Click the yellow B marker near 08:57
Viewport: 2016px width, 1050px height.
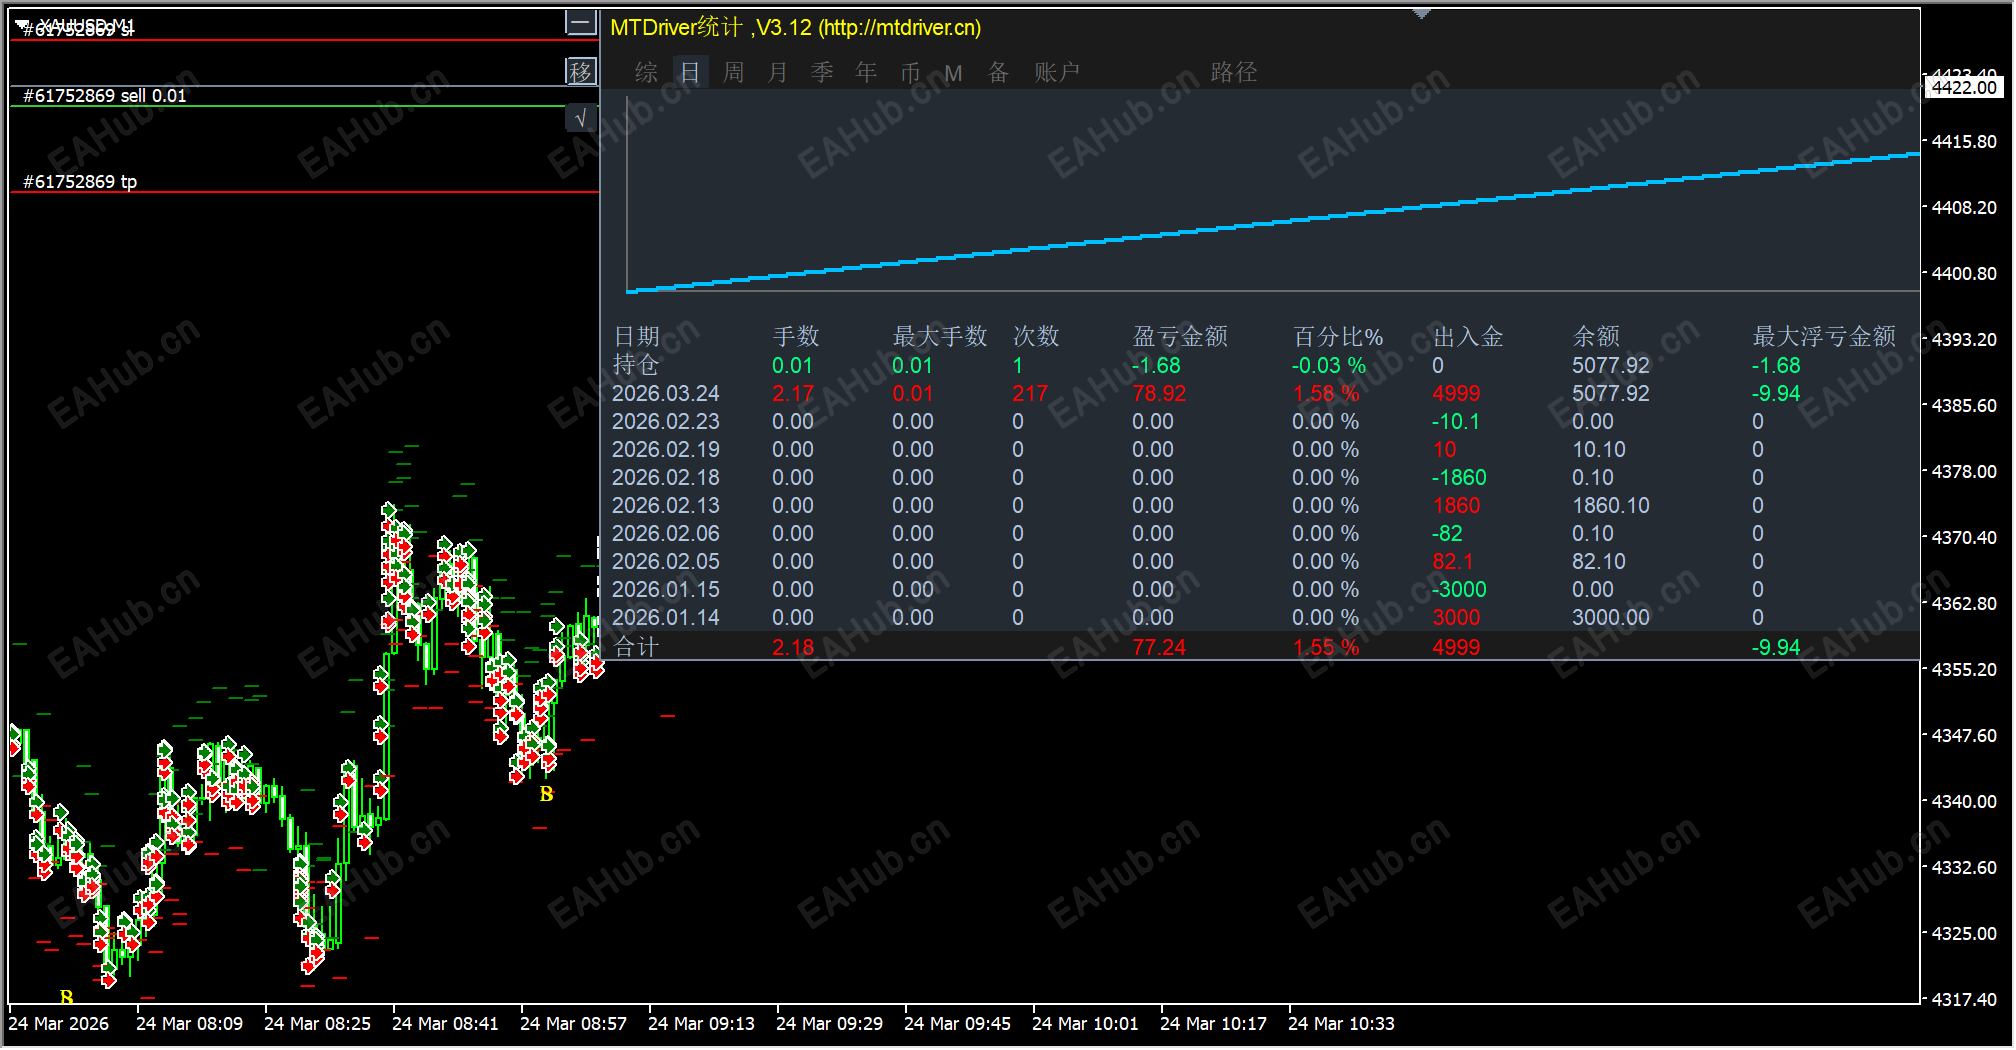pos(546,794)
